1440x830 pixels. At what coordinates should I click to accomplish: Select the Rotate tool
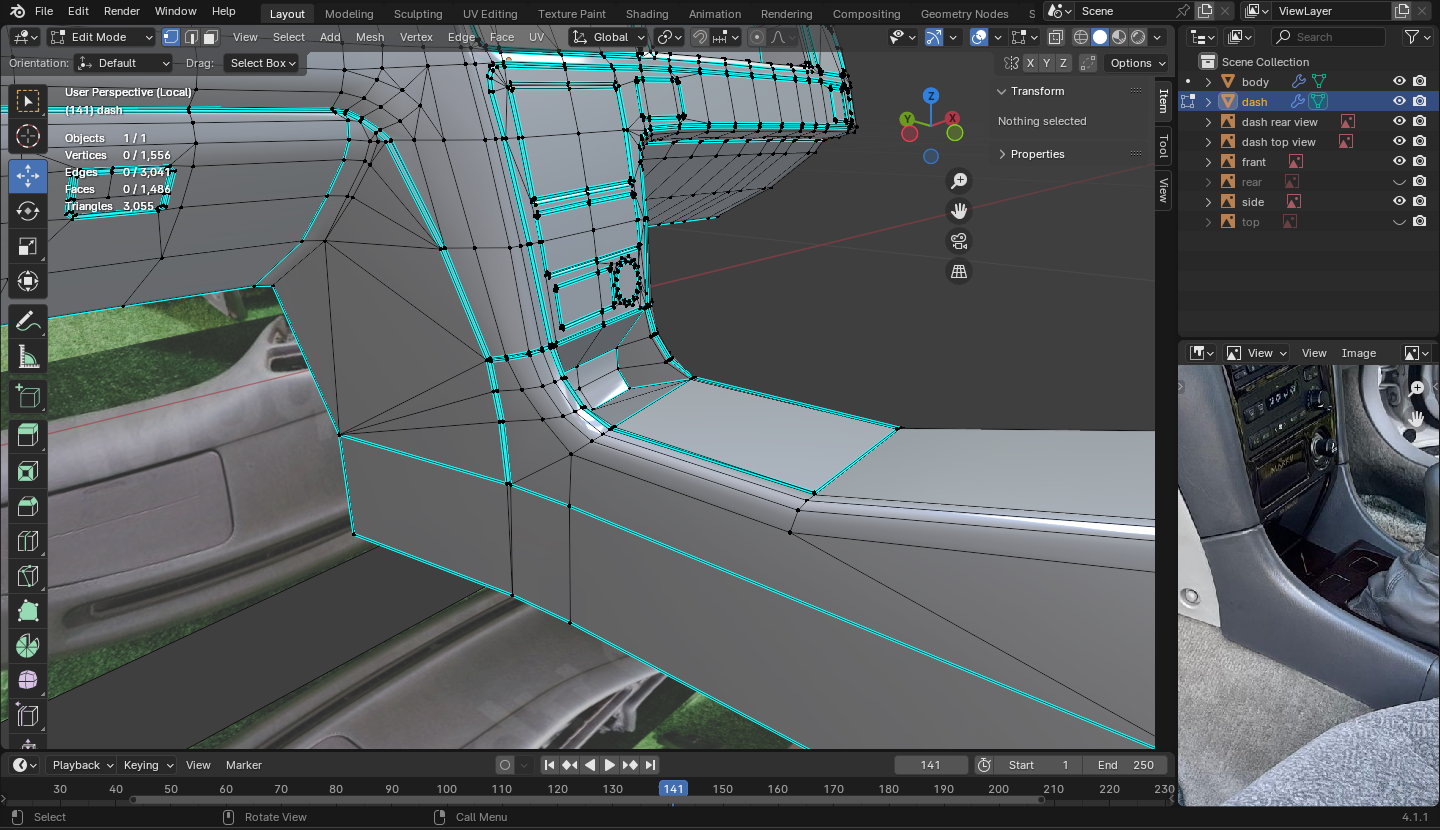pos(28,211)
